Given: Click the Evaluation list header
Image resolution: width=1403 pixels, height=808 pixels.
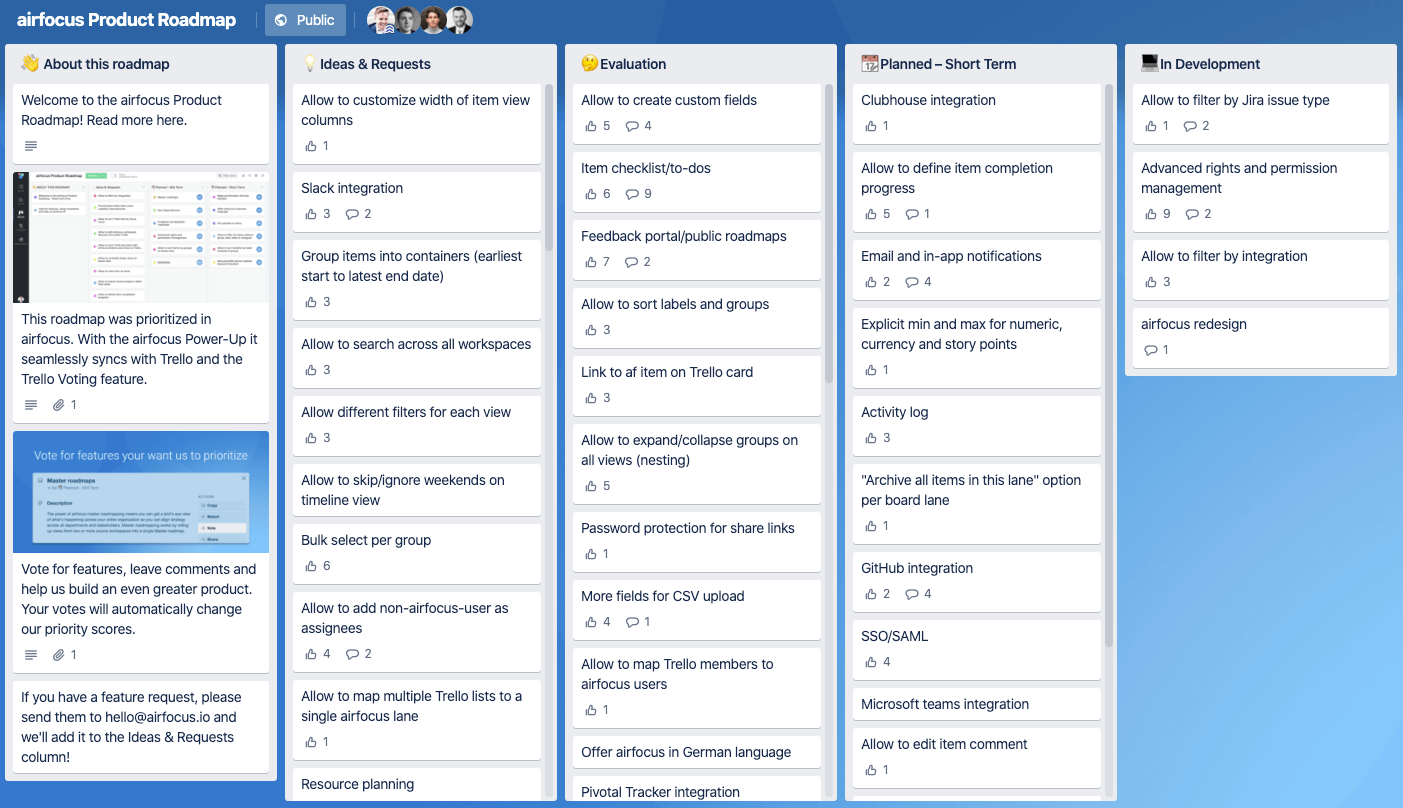Looking at the screenshot, I should tap(701, 64).
